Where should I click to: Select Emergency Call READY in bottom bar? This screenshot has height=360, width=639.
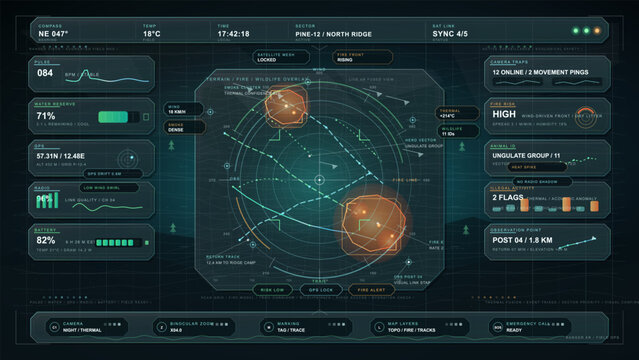pos(530,327)
